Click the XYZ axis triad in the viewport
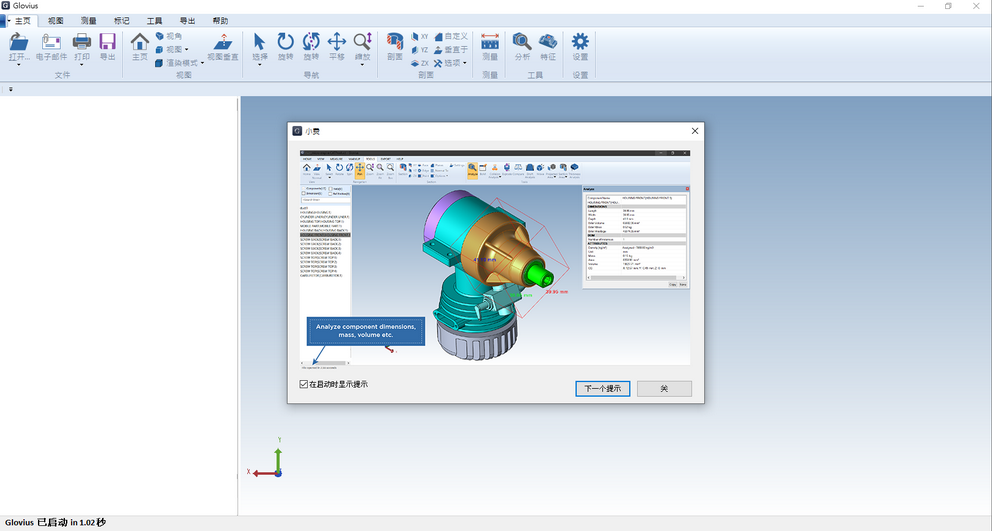The width and height of the screenshot is (992, 531). [267, 458]
